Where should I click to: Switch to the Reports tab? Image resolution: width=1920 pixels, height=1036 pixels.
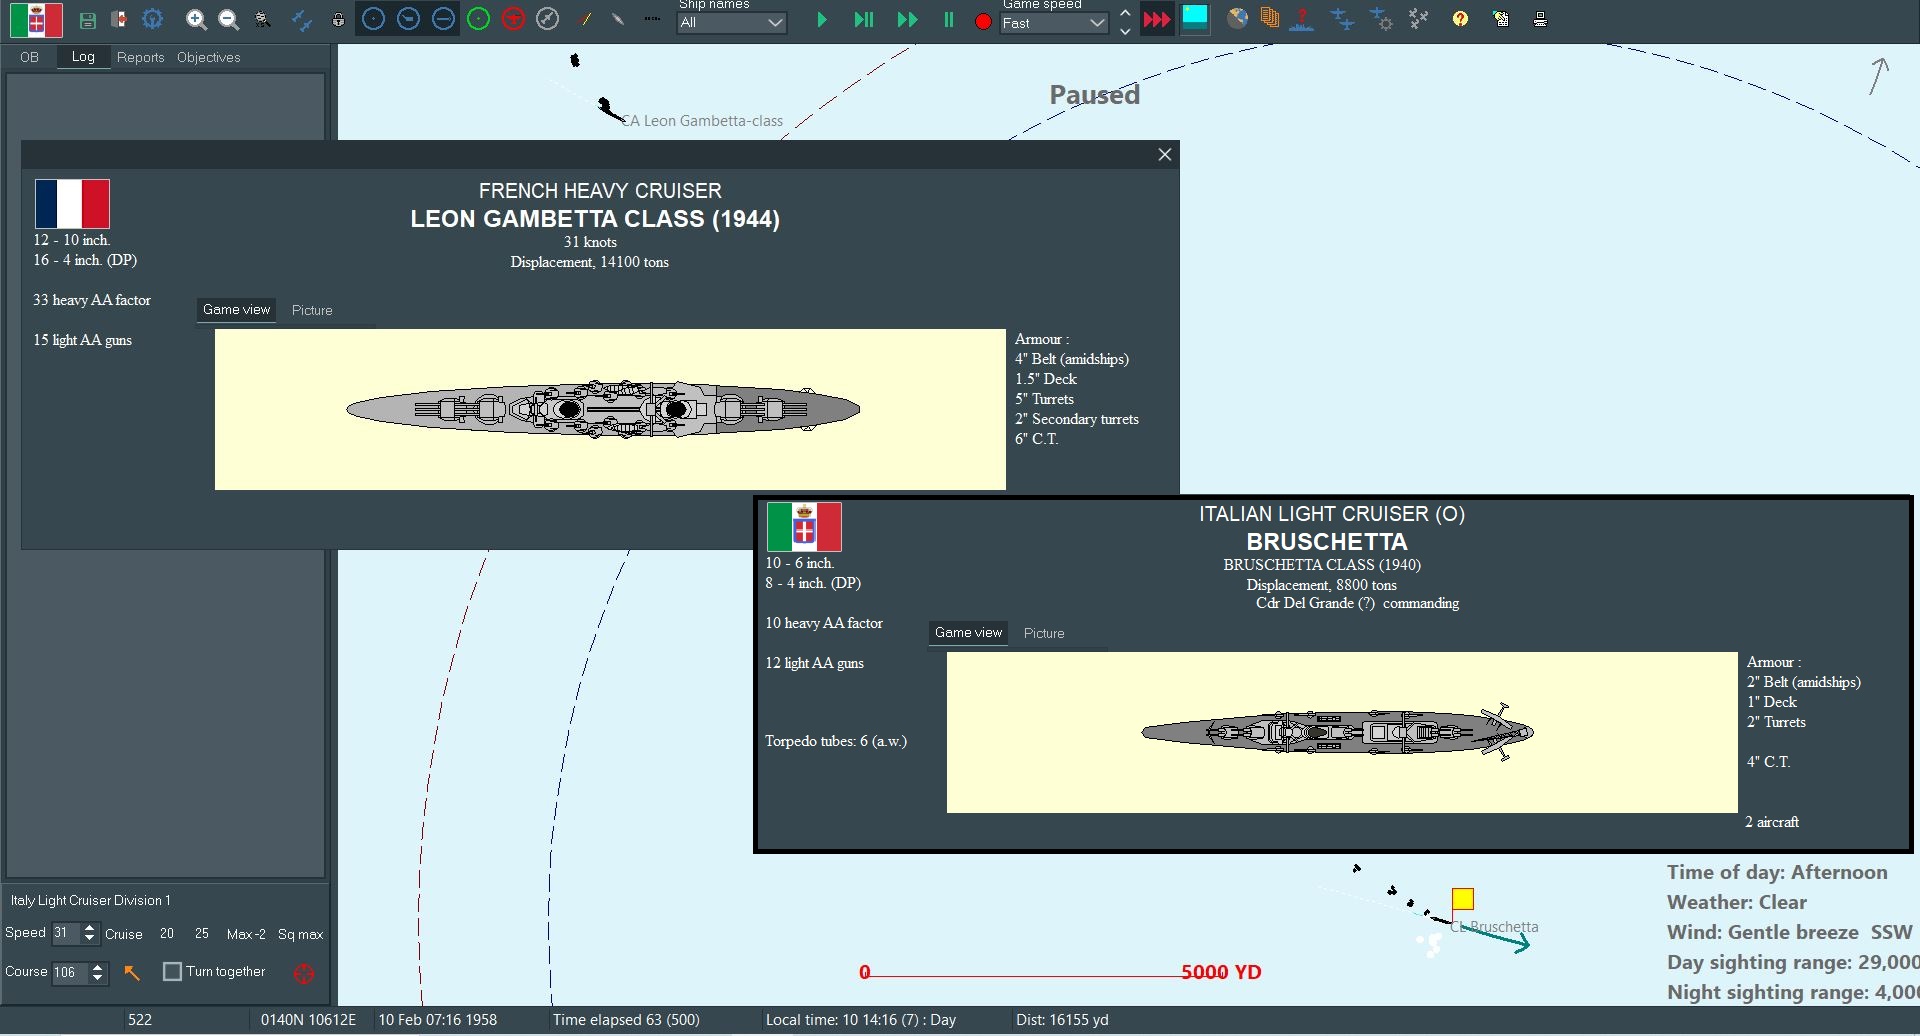140,57
